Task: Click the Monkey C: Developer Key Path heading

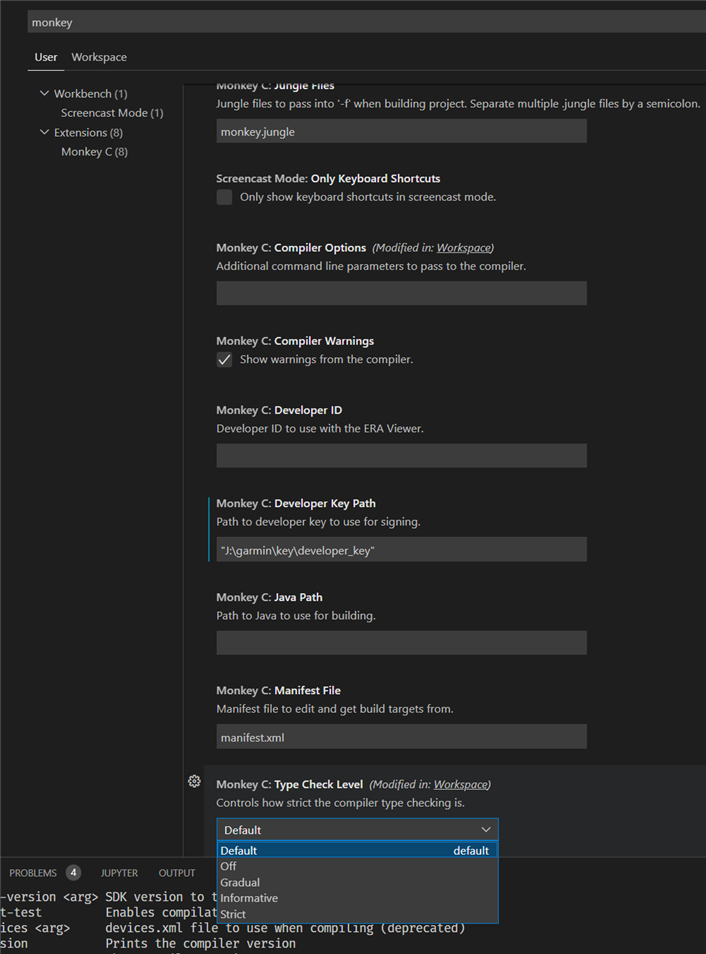Action: [296, 503]
